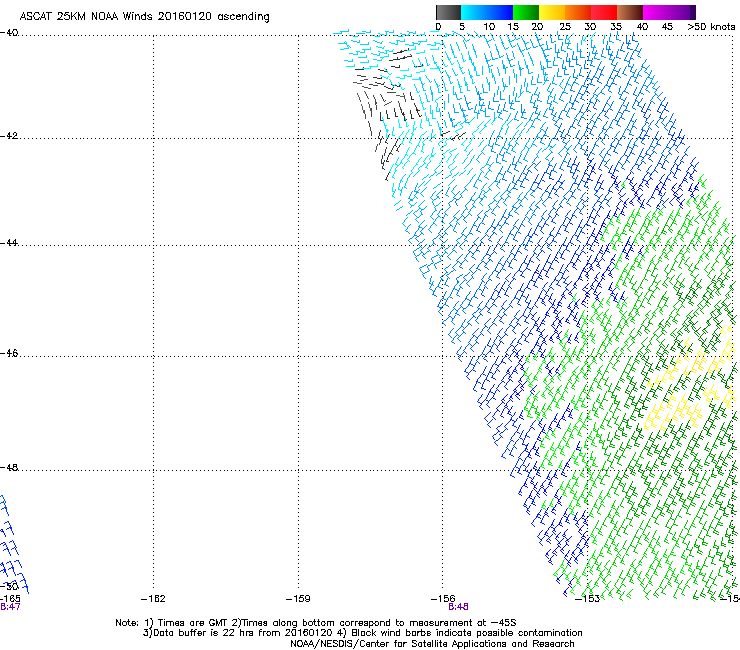
Task: Click the NOAA/NESDIS Center credit line
Action: (x=432, y=644)
